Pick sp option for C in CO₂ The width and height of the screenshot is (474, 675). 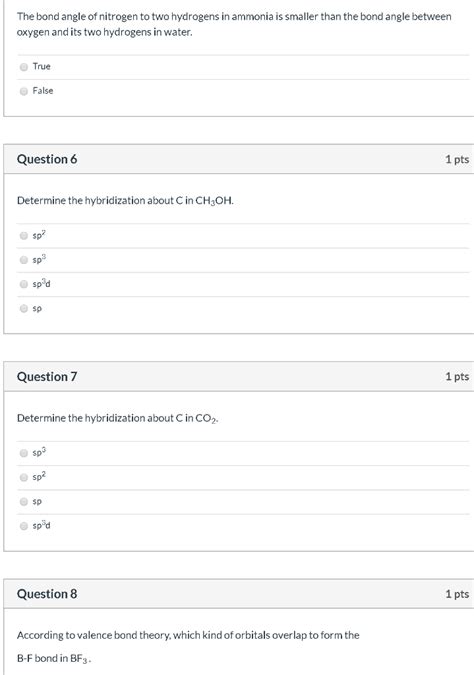[x=24, y=502]
